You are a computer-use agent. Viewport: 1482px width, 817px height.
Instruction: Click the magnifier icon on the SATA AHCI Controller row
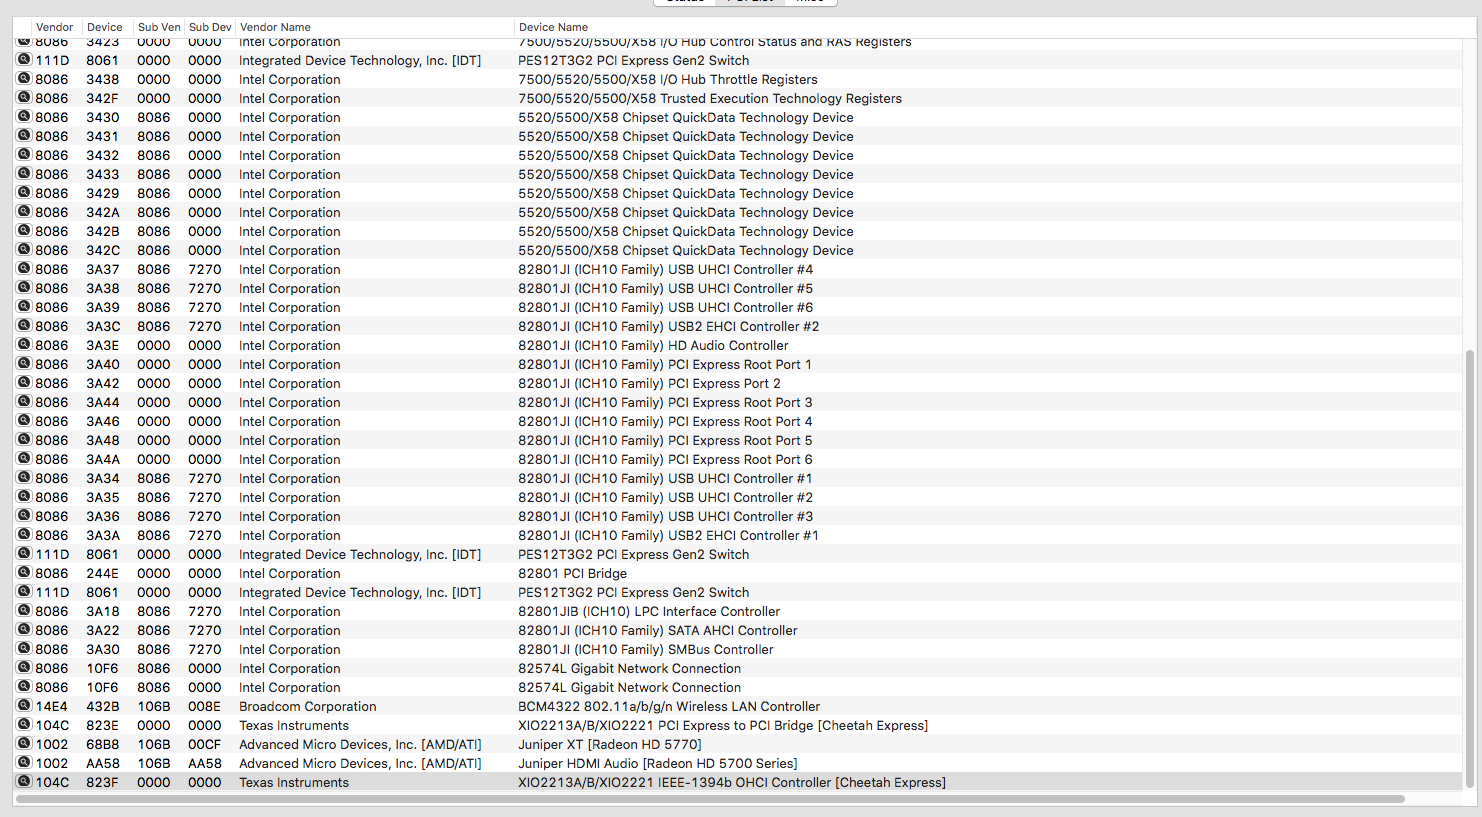click(24, 629)
